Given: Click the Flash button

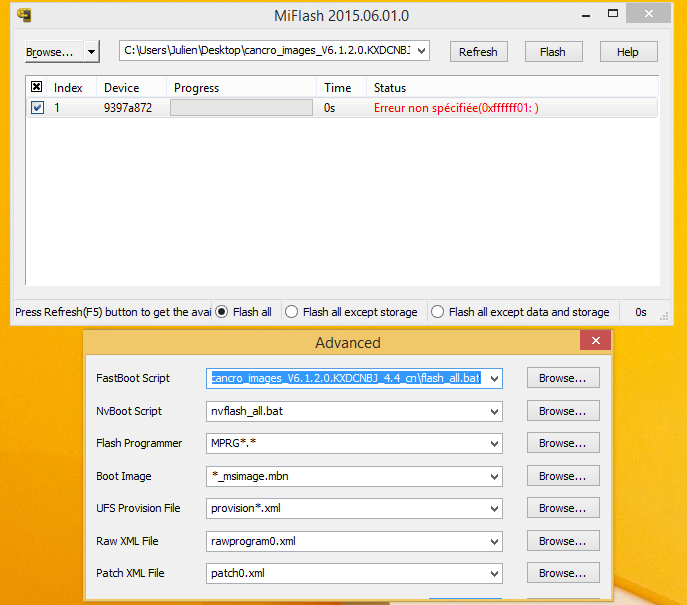Looking at the screenshot, I should (553, 52).
